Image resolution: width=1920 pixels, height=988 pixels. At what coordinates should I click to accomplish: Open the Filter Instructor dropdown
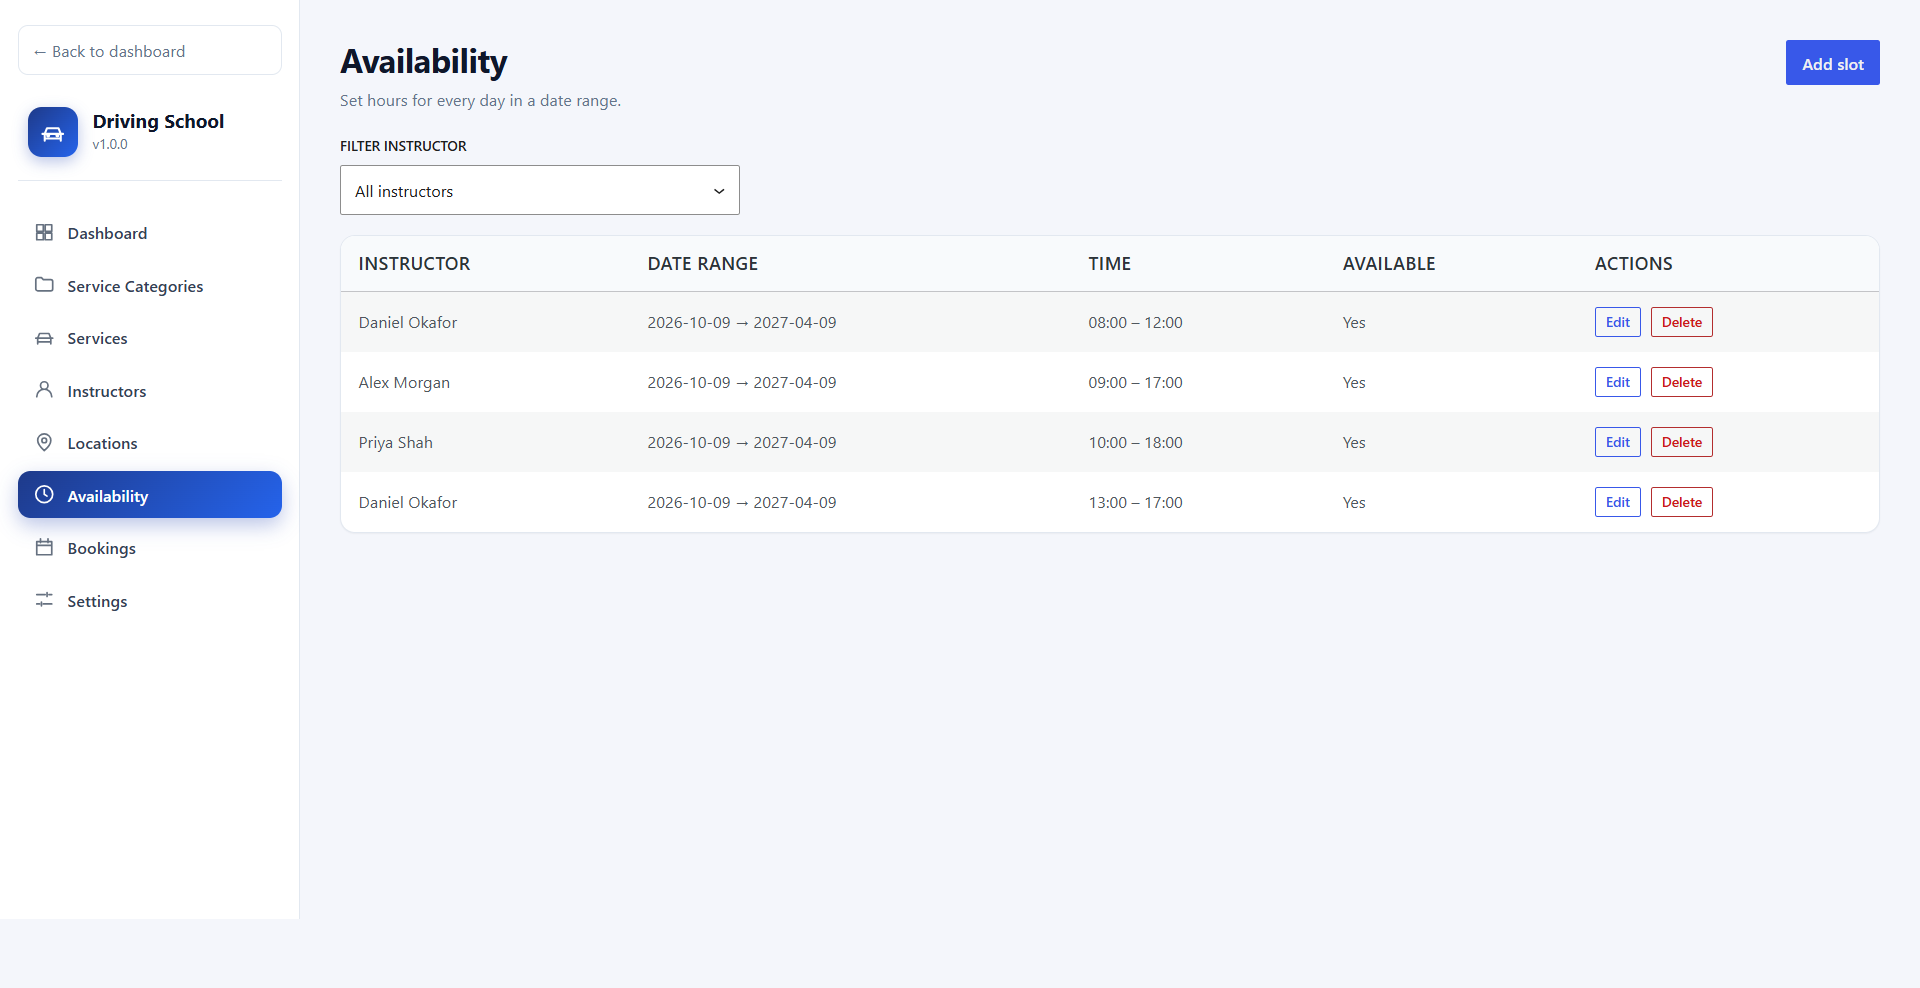(540, 190)
